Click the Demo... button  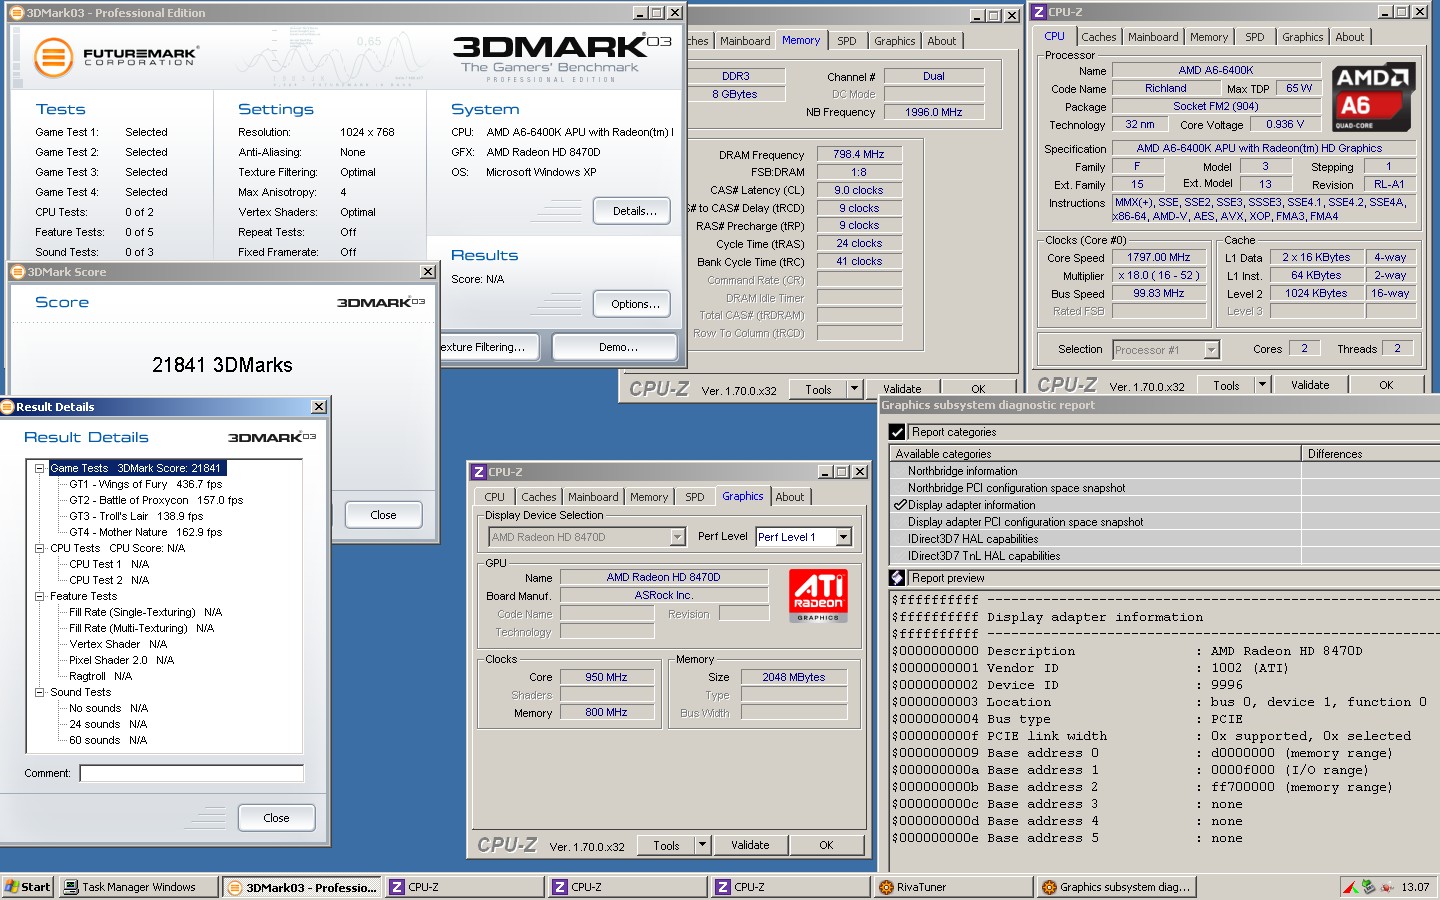point(617,347)
